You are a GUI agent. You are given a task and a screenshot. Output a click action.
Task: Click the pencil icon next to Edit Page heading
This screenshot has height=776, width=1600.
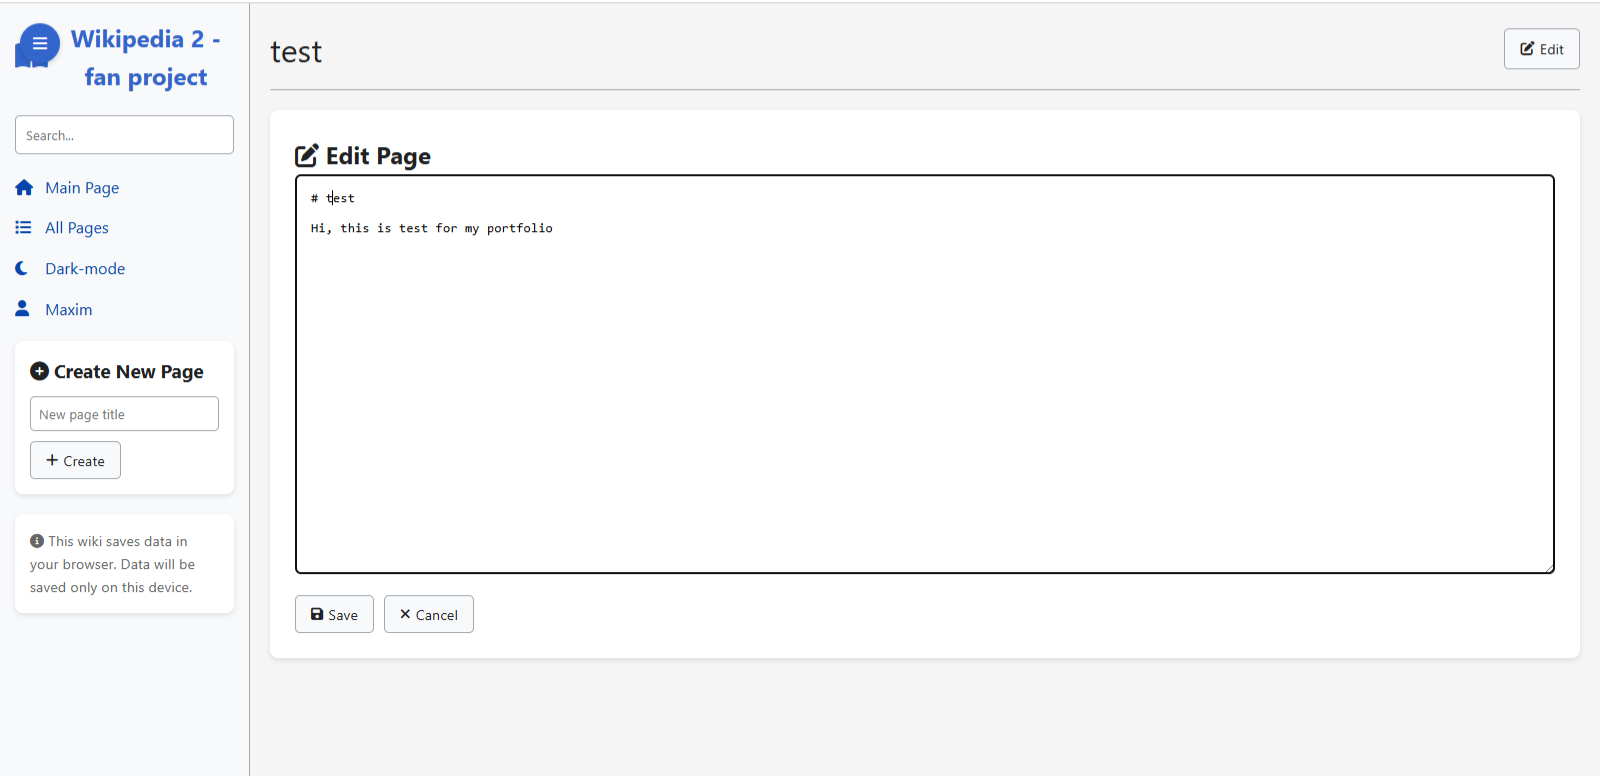pyautogui.click(x=307, y=156)
